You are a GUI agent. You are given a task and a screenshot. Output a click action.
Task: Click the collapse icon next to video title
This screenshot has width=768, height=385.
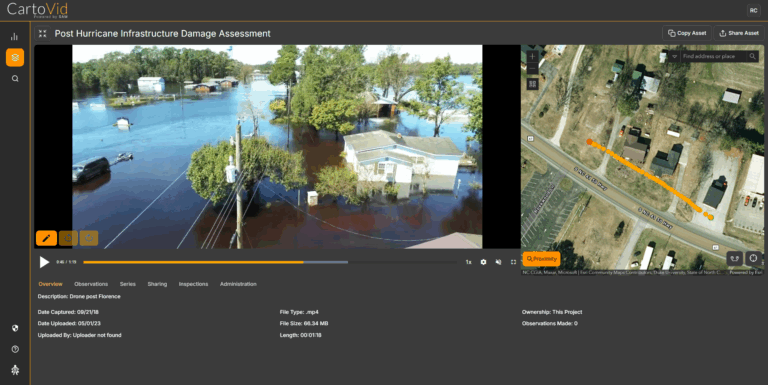click(43, 33)
